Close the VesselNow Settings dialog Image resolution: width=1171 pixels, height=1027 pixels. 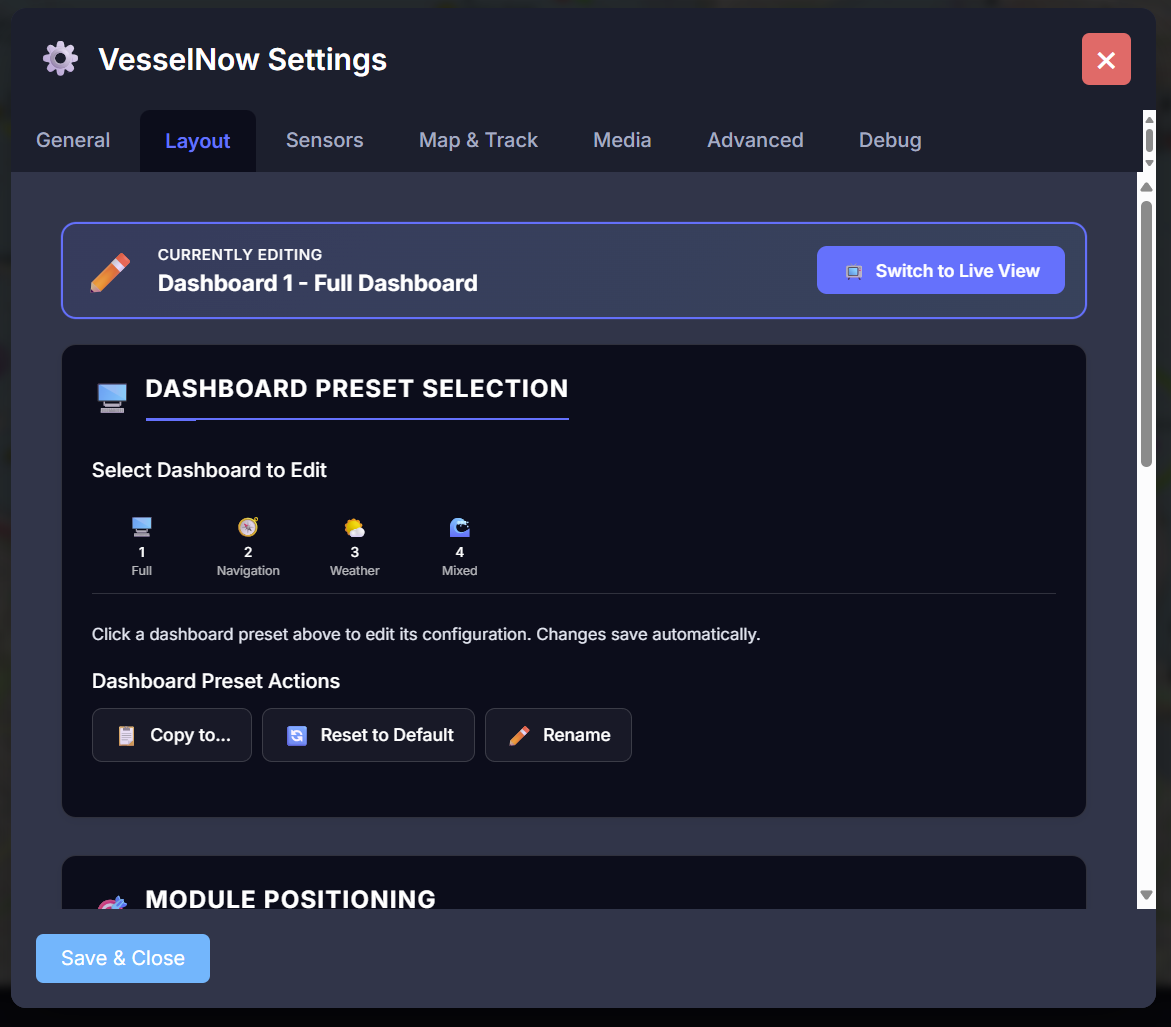pyautogui.click(x=1106, y=58)
